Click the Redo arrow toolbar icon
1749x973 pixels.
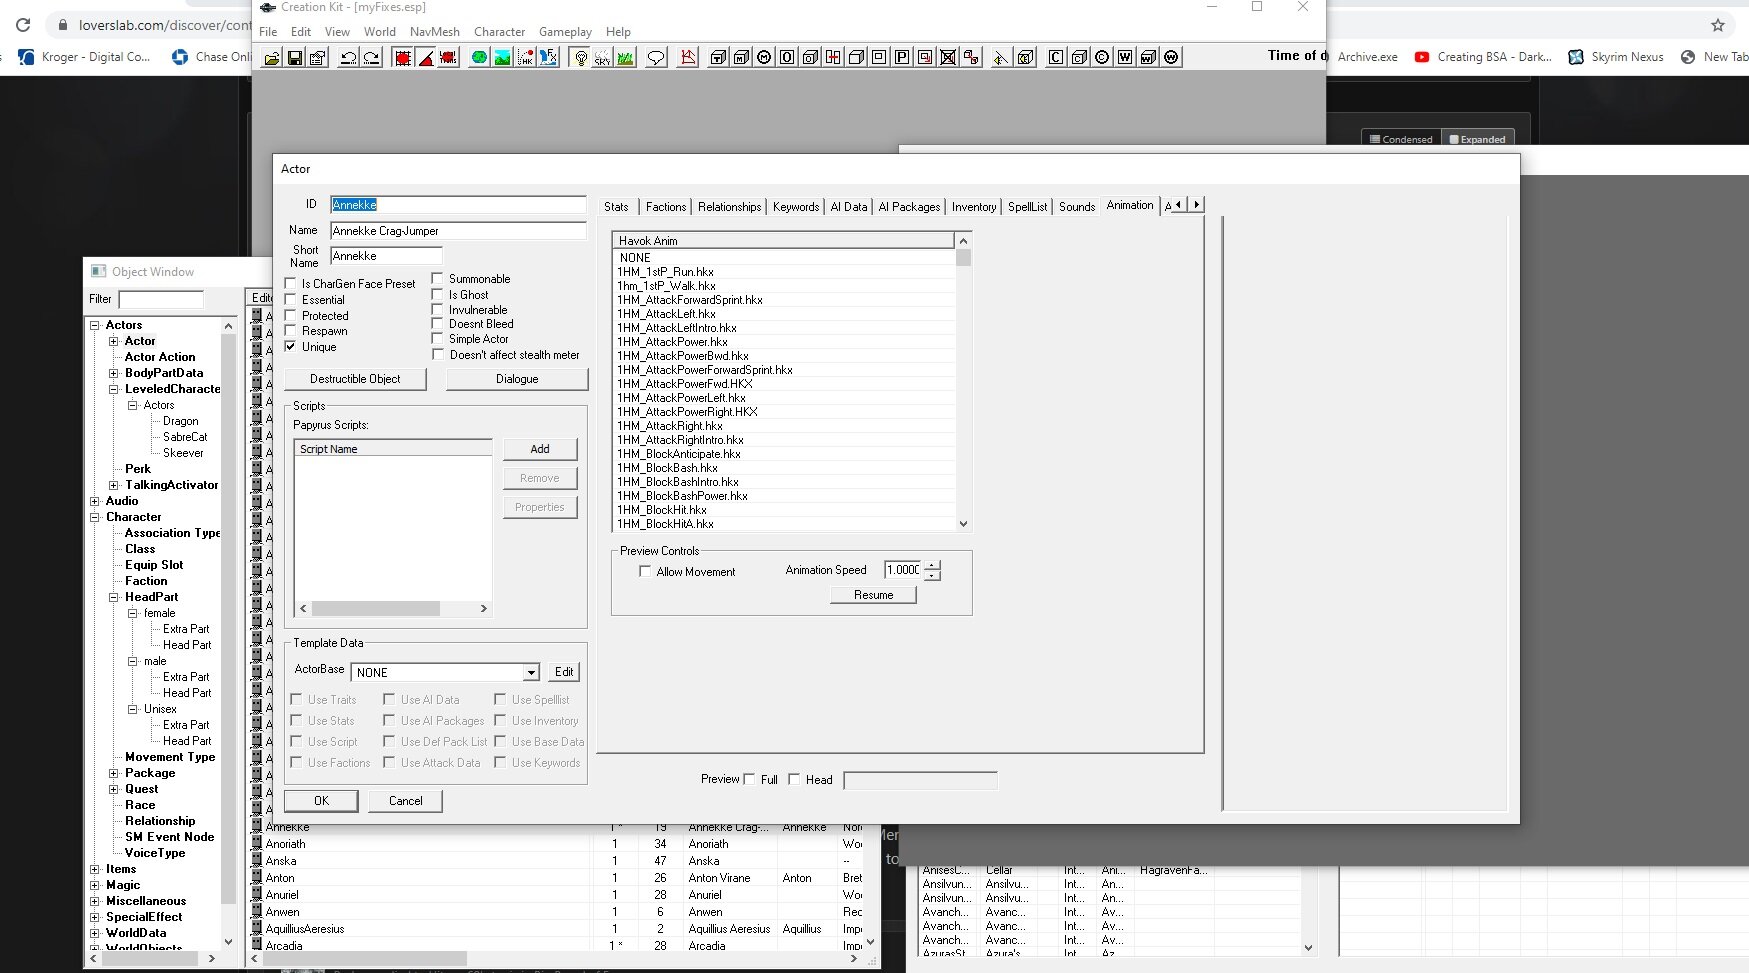click(371, 58)
